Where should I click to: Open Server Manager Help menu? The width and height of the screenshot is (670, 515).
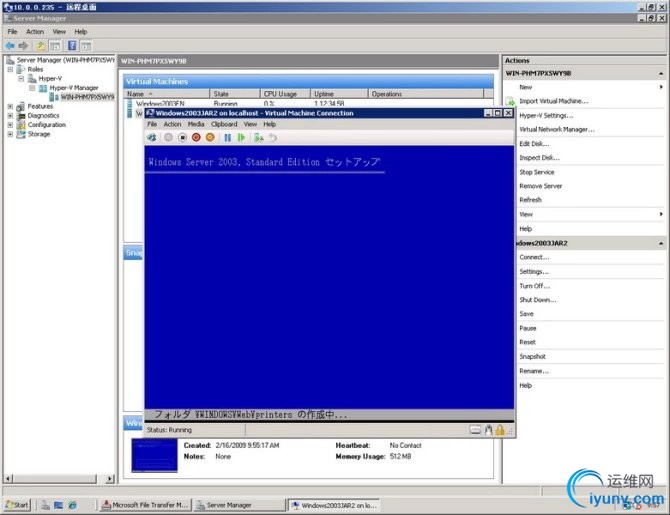[x=81, y=32]
